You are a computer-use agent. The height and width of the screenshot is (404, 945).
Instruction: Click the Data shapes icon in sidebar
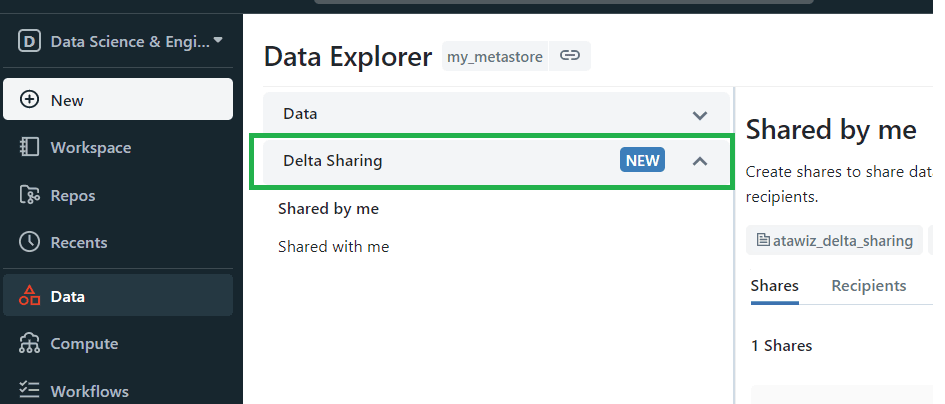coord(29,295)
